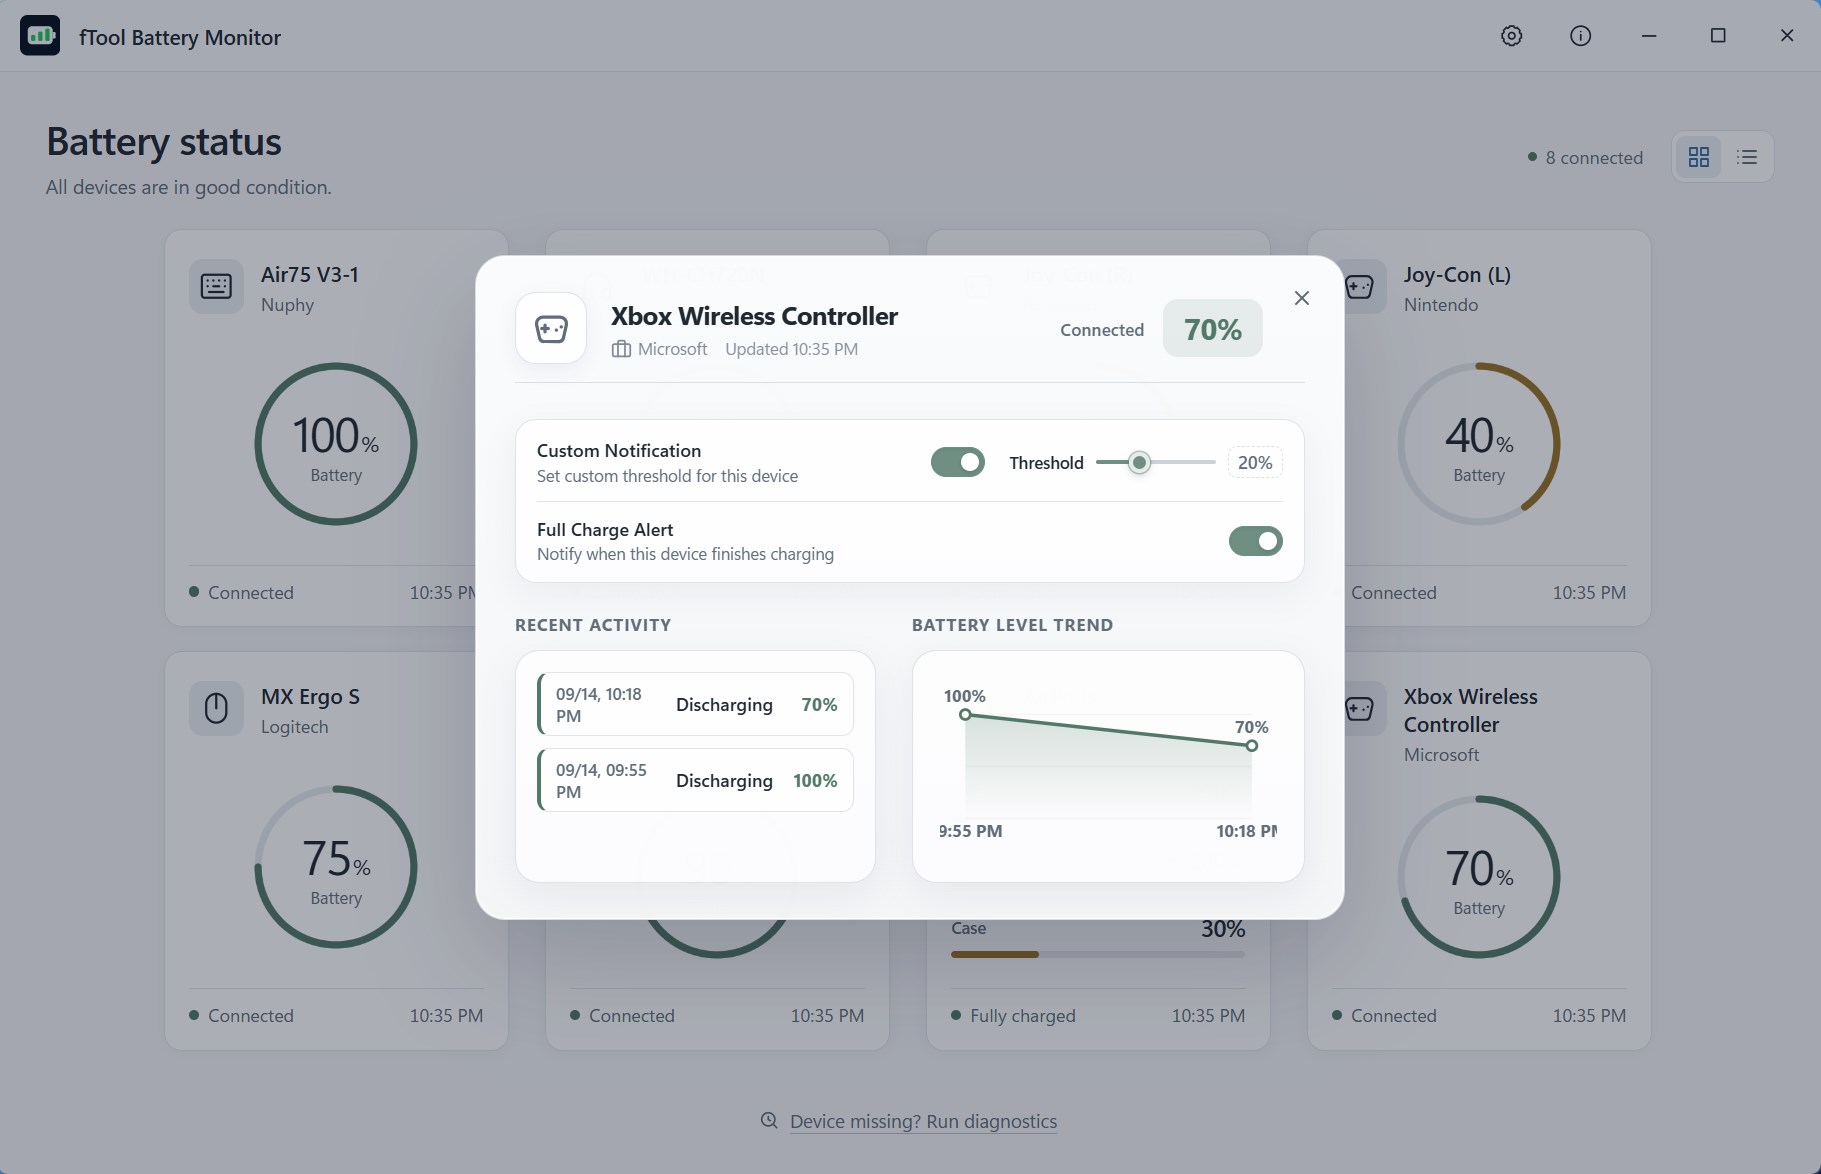This screenshot has width=1821, height=1174.
Task: Click the '30%' case battery value
Action: [x=1223, y=928]
